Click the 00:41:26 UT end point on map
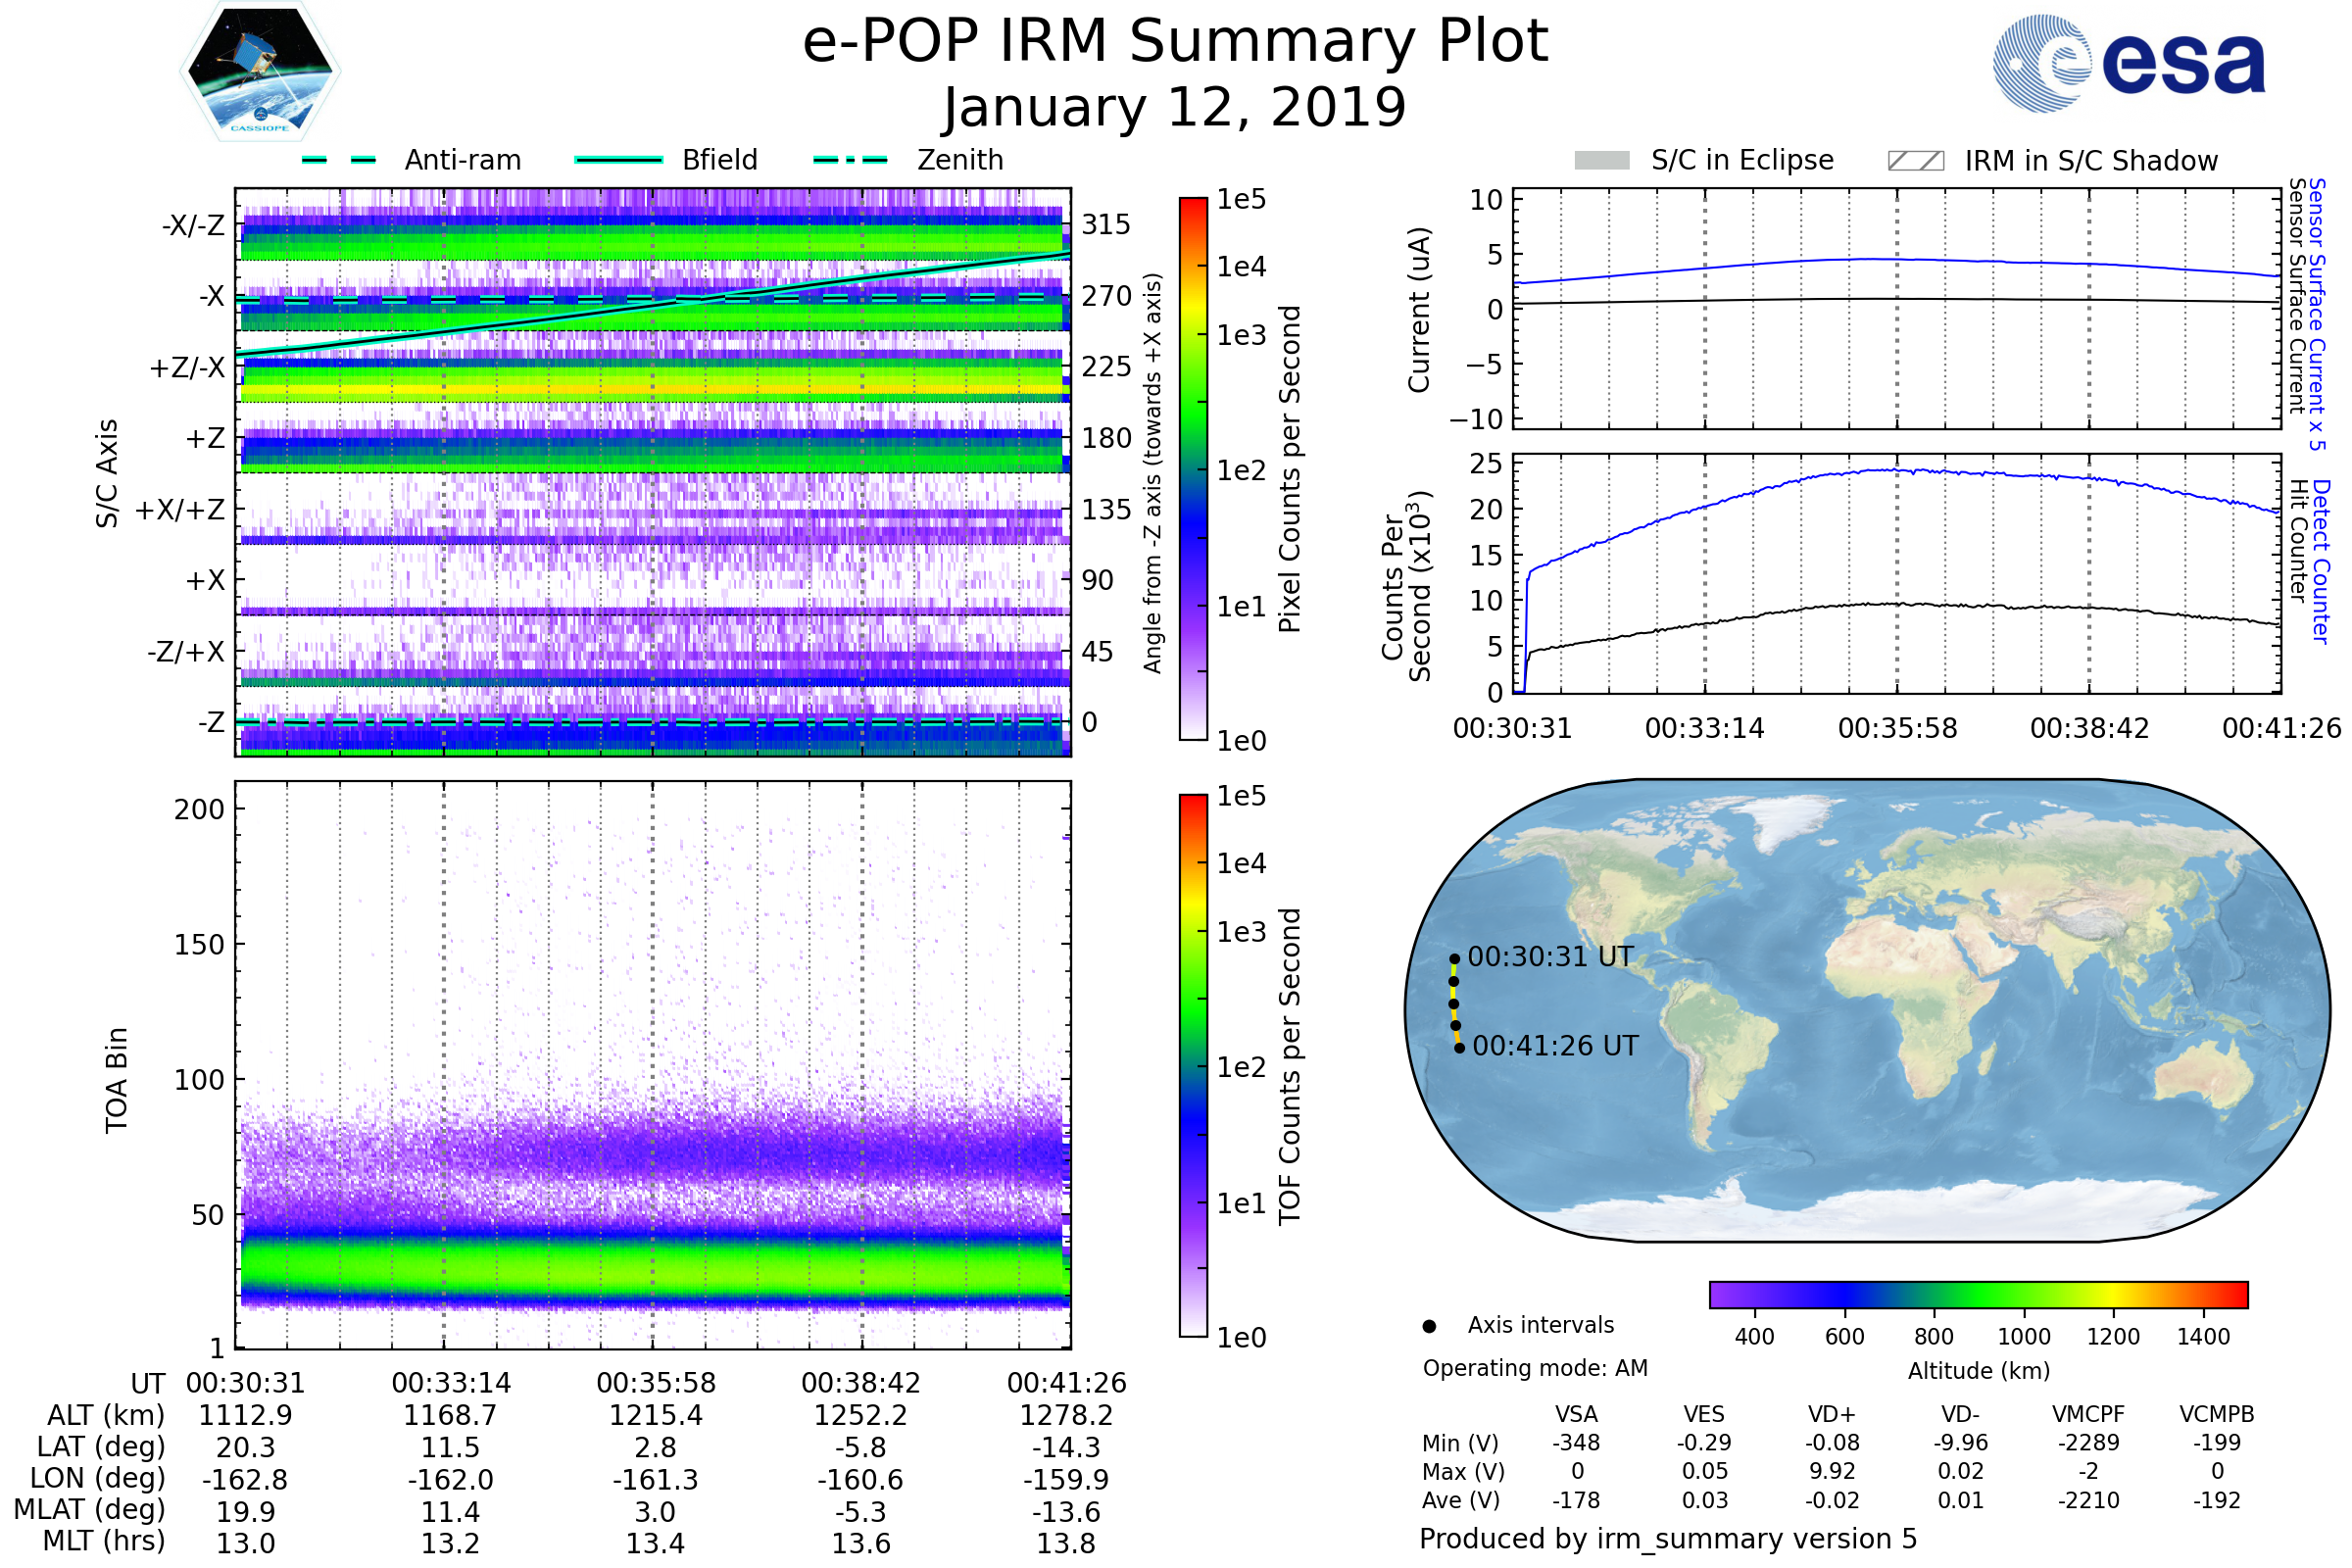 pyautogui.click(x=1460, y=1048)
